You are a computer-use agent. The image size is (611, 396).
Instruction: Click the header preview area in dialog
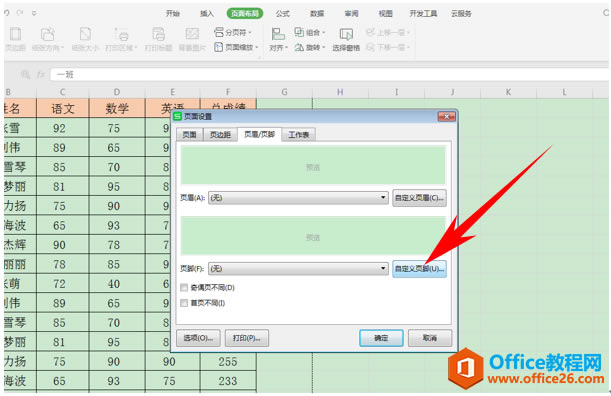(313, 164)
